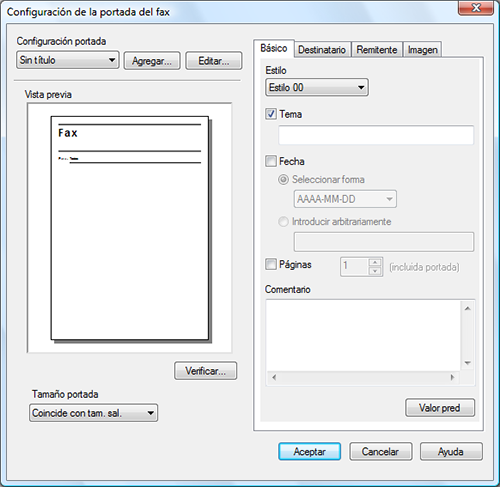Click the Ayuda button

point(451,452)
